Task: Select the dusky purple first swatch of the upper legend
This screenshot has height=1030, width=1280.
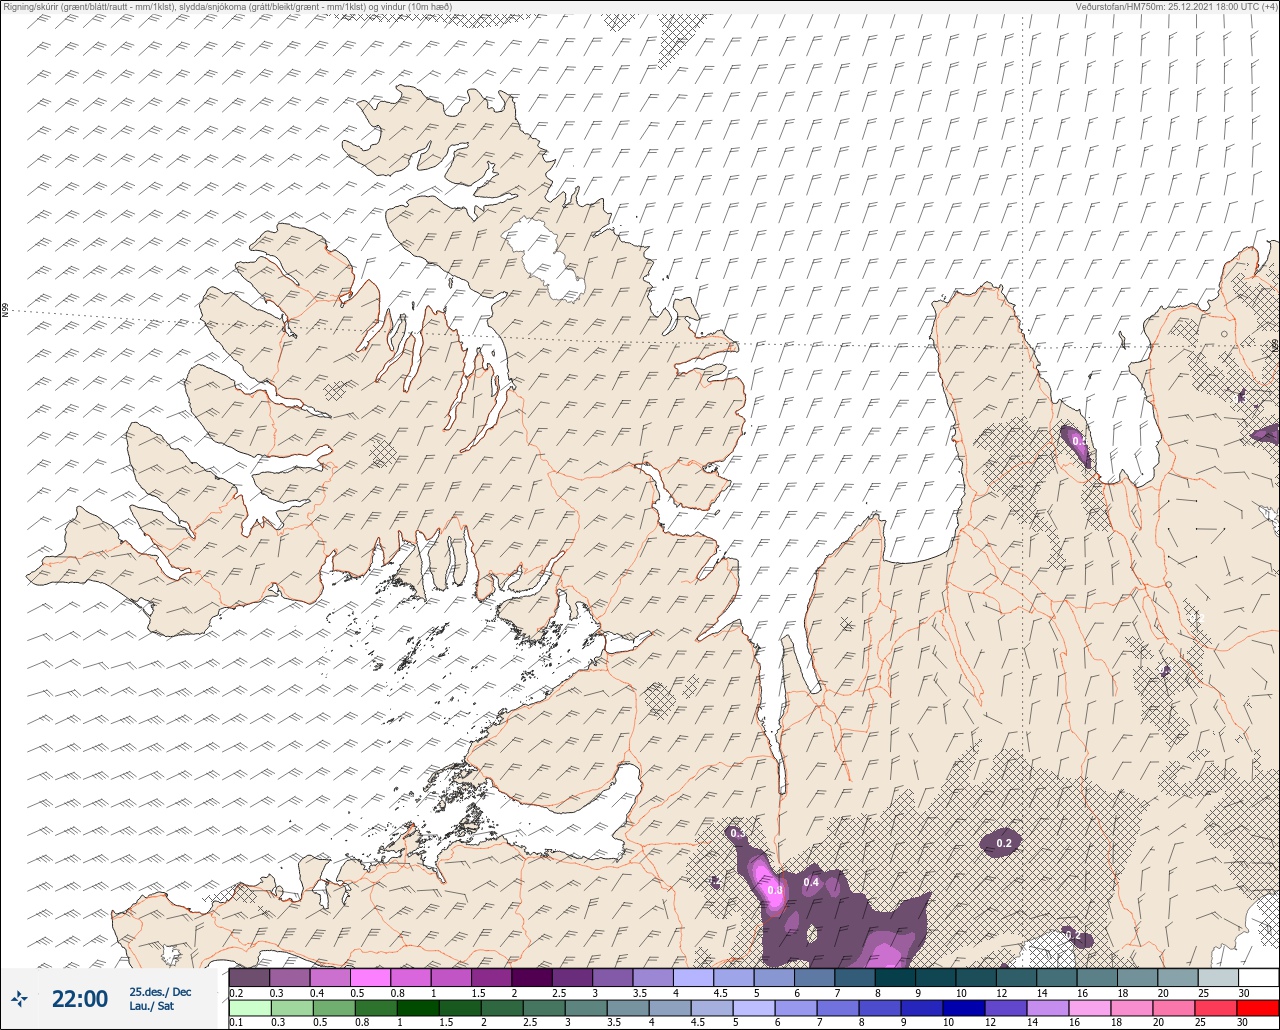Action: [249, 977]
